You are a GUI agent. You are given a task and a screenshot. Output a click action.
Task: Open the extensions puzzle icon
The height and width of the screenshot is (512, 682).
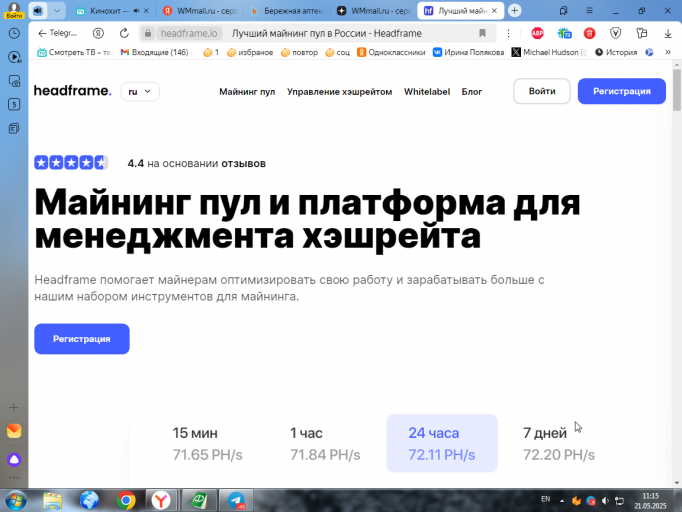coord(642,33)
